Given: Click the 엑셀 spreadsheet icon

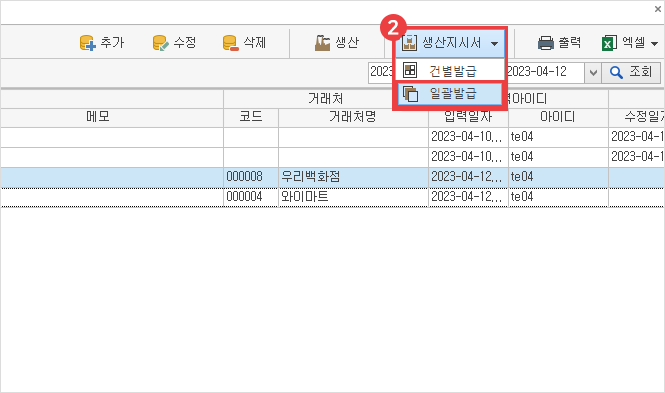Looking at the screenshot, I should click(609, 43).
